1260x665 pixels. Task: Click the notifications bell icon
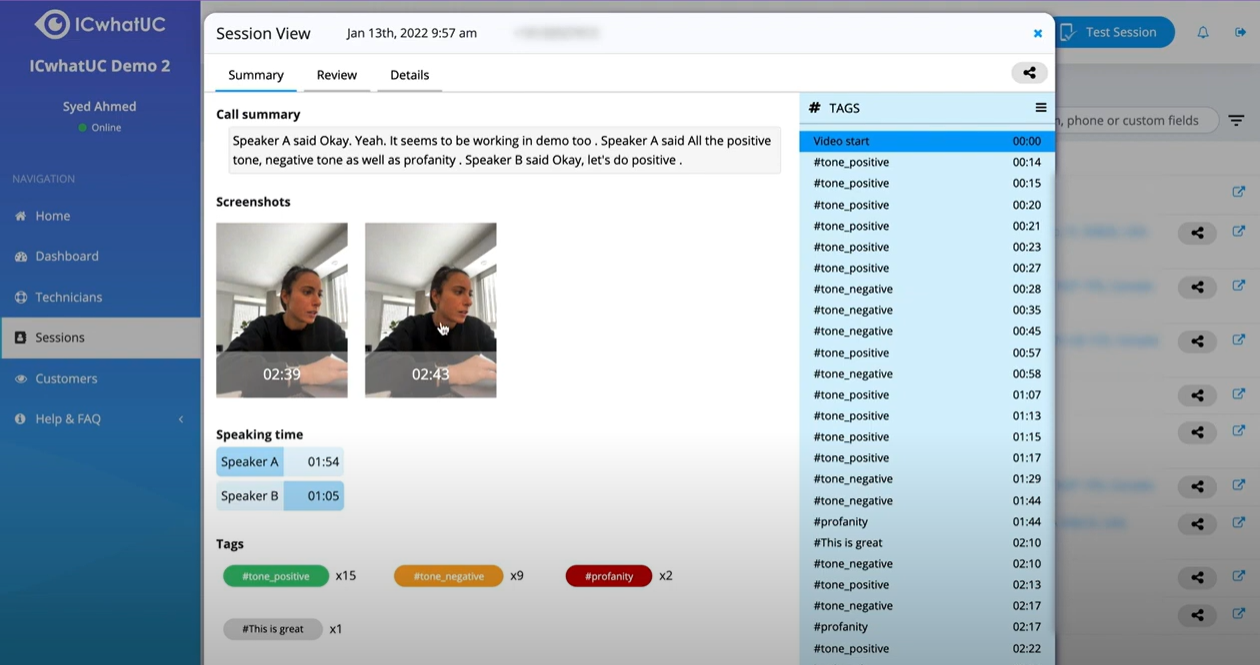click(1203, 31)
